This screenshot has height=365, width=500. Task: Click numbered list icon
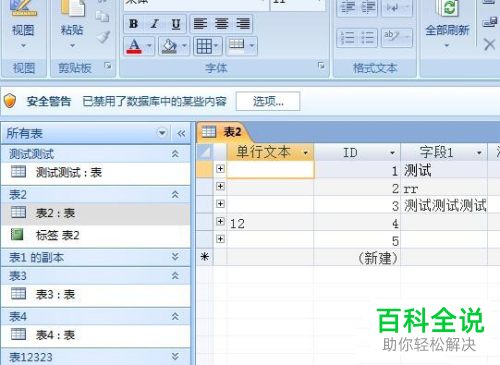point(347,38)
